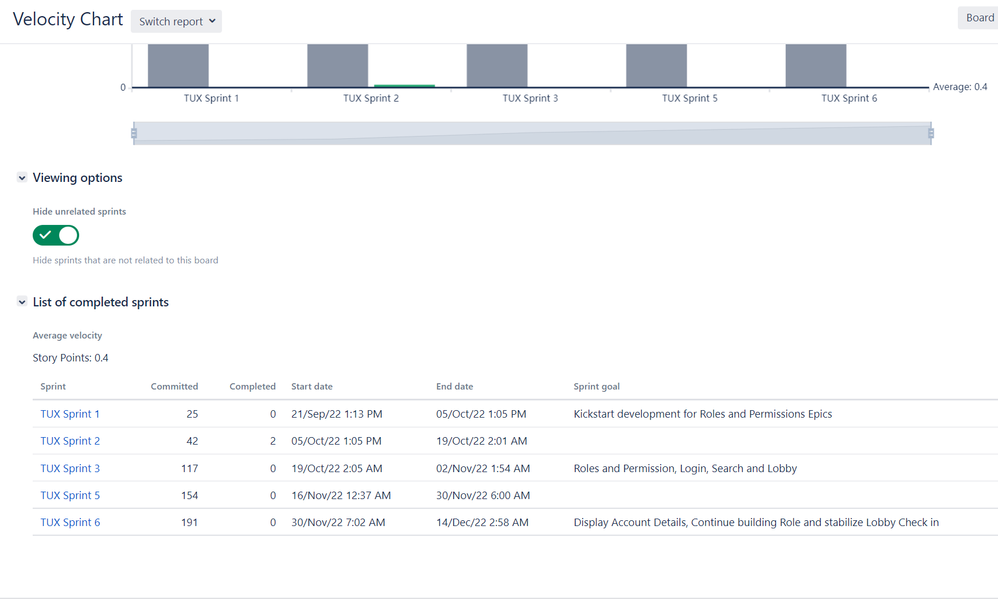The height and width of the screenshot is (607, 998).
Task: Click TUX Sprint 1 committed bar in chart
Action: [x=178, y=66]
